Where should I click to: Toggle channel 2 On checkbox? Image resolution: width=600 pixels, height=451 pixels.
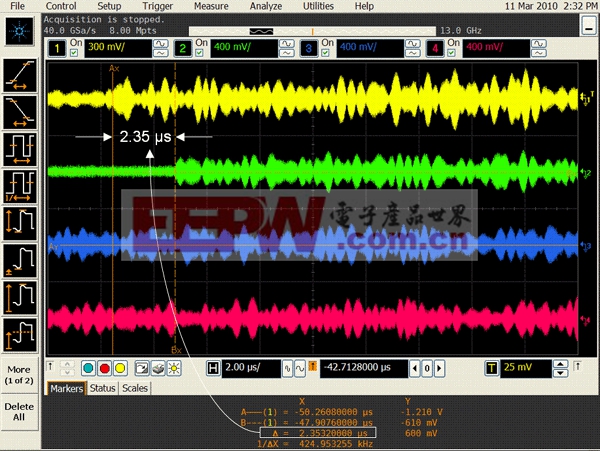coord(199,53)
